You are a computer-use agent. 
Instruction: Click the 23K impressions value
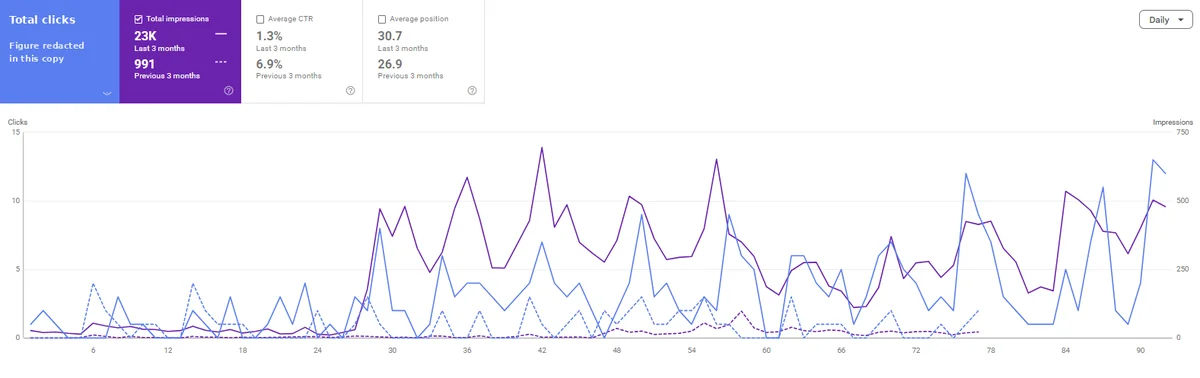146,35
